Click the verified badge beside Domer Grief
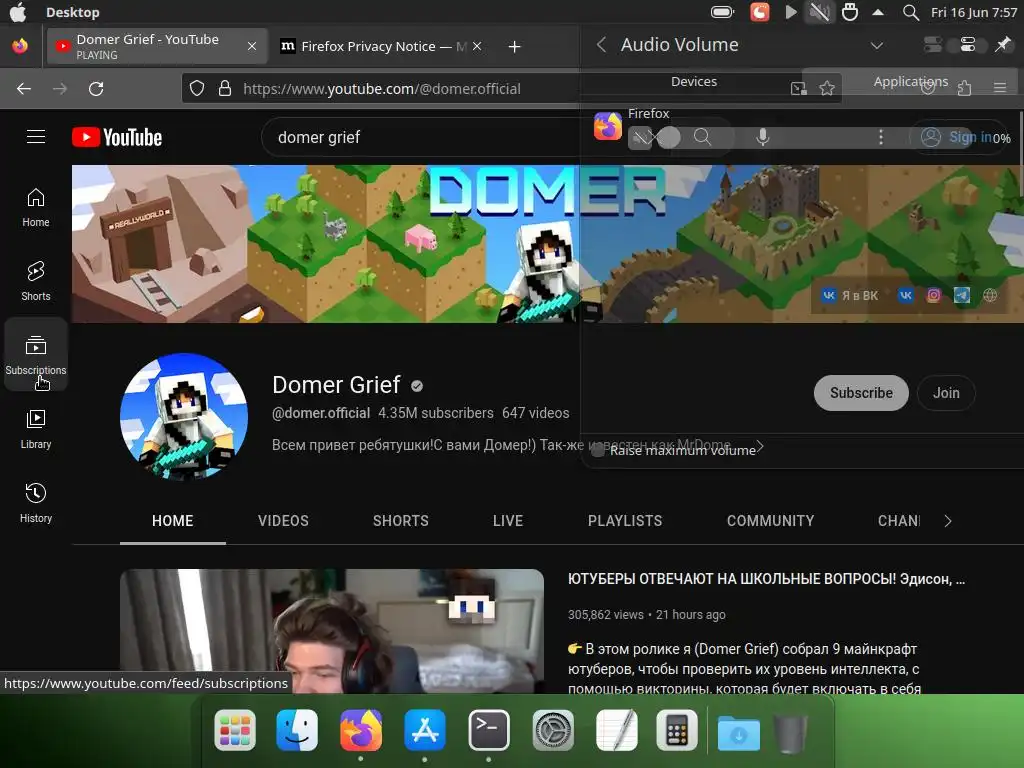This screenshot has height=768, width=1024. click(x=417, y=386)
